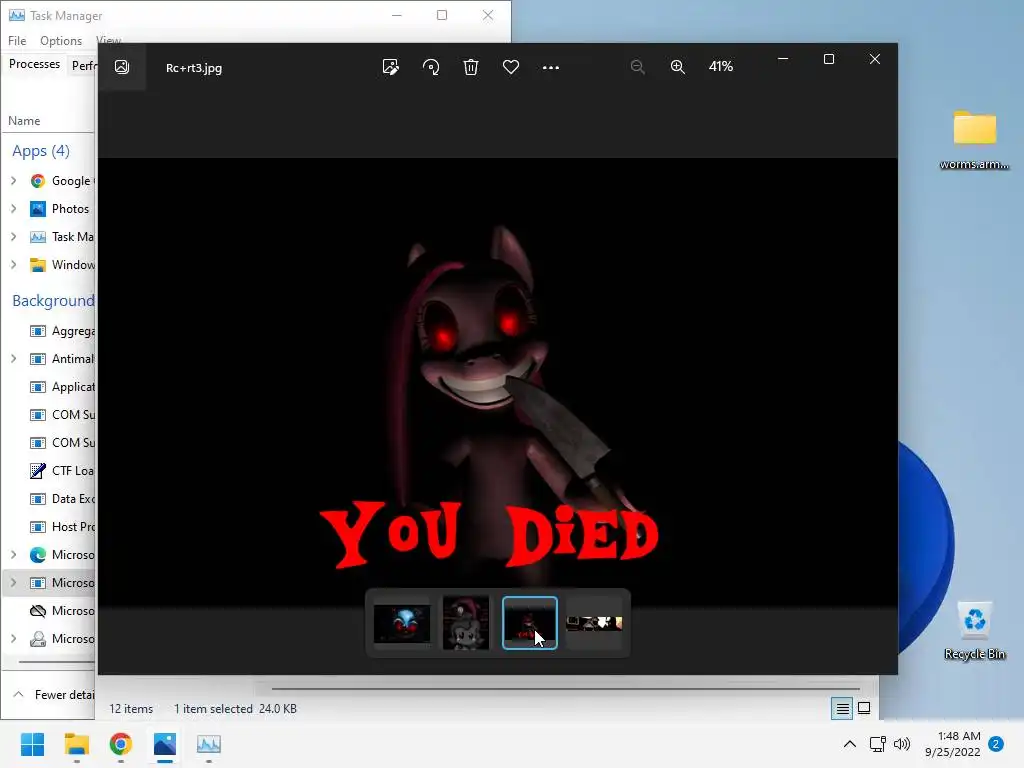Click Fewer details link in Task Manager

point(65,695)
